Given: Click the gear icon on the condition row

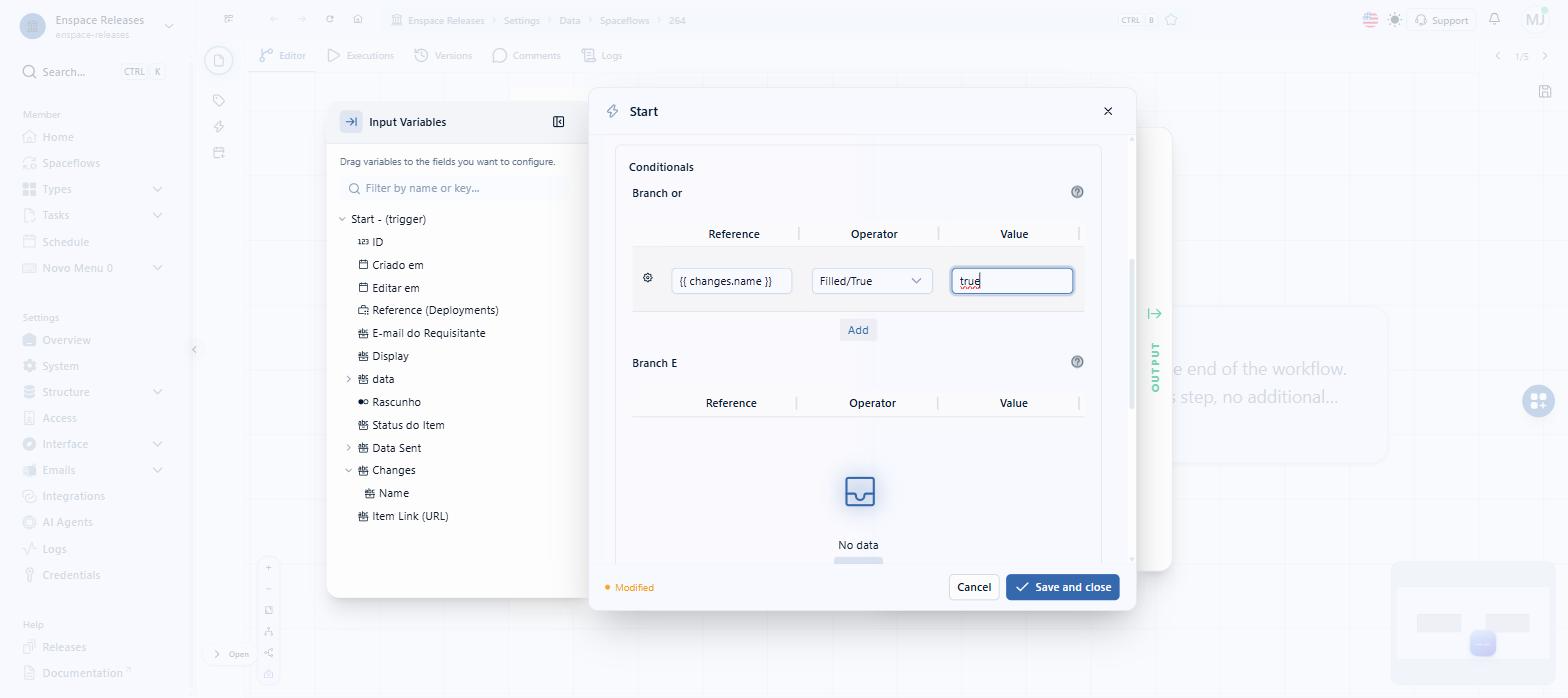Looking at the screenshot, I should click(648, 278).
